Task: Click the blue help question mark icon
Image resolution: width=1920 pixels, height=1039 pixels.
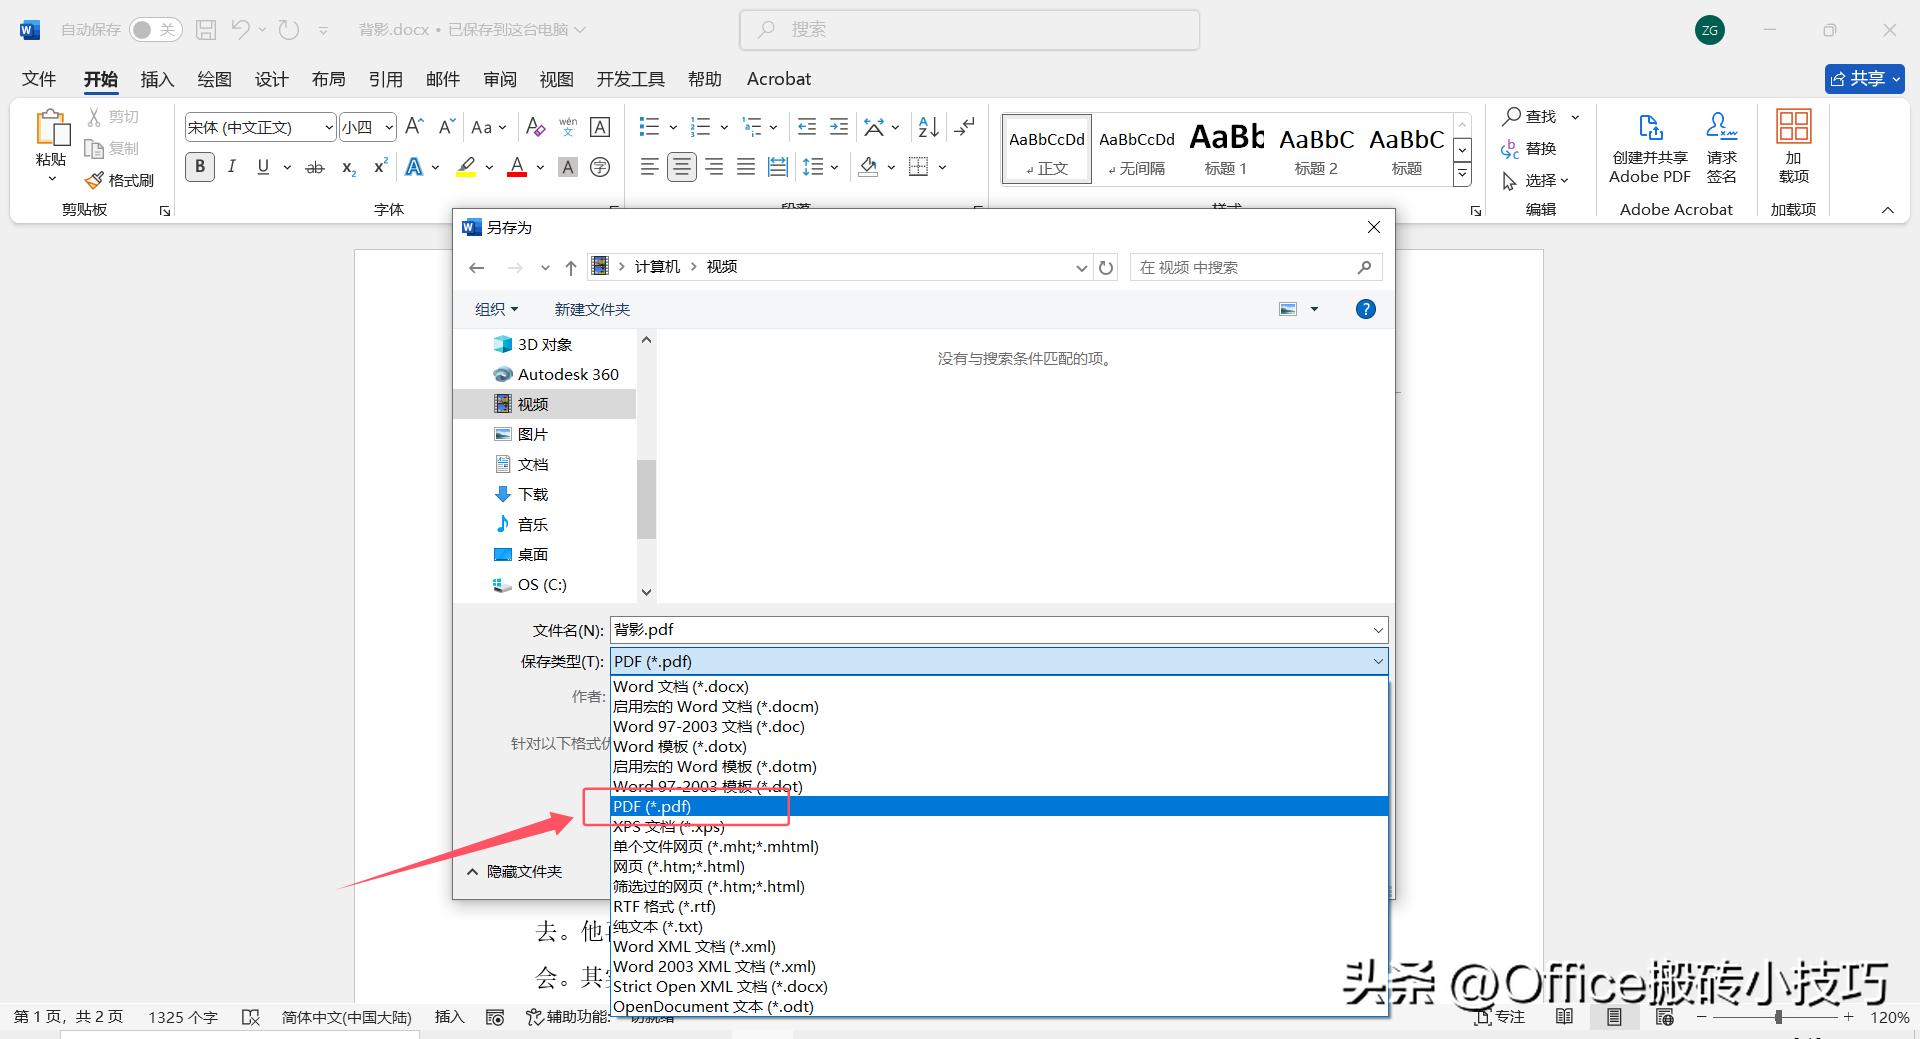Action: (1365, 309)
